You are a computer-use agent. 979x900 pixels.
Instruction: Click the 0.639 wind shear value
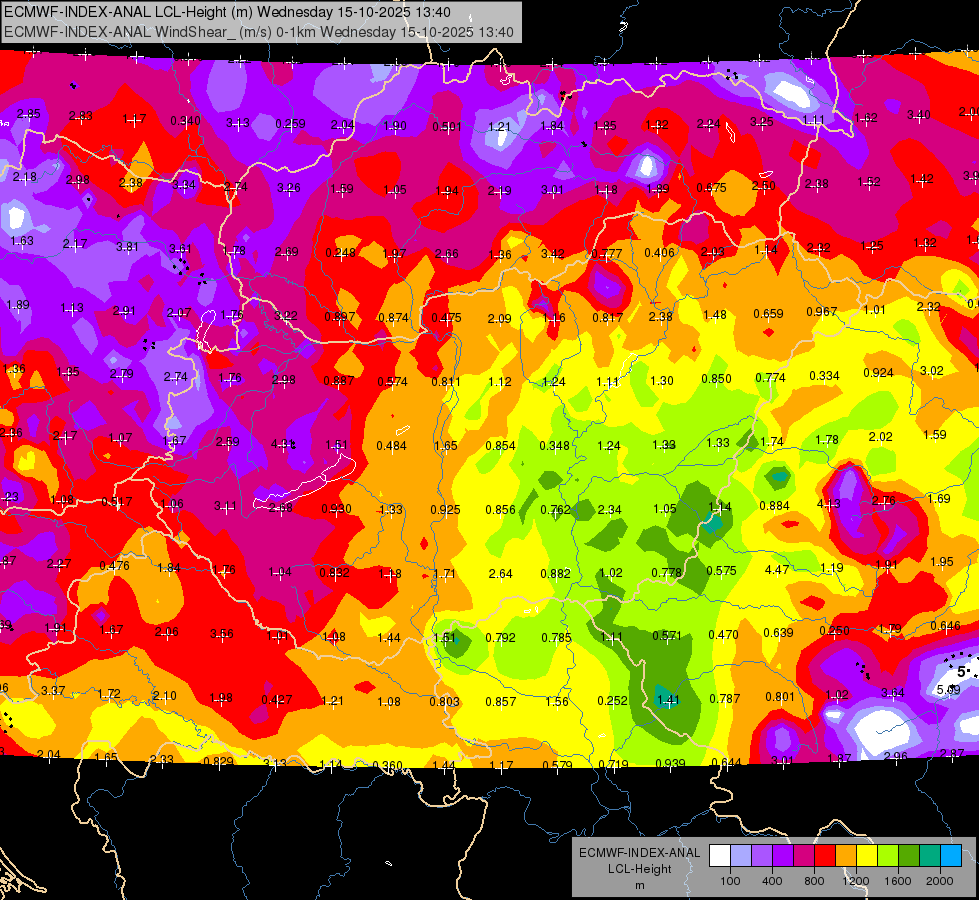click(779, 633)
